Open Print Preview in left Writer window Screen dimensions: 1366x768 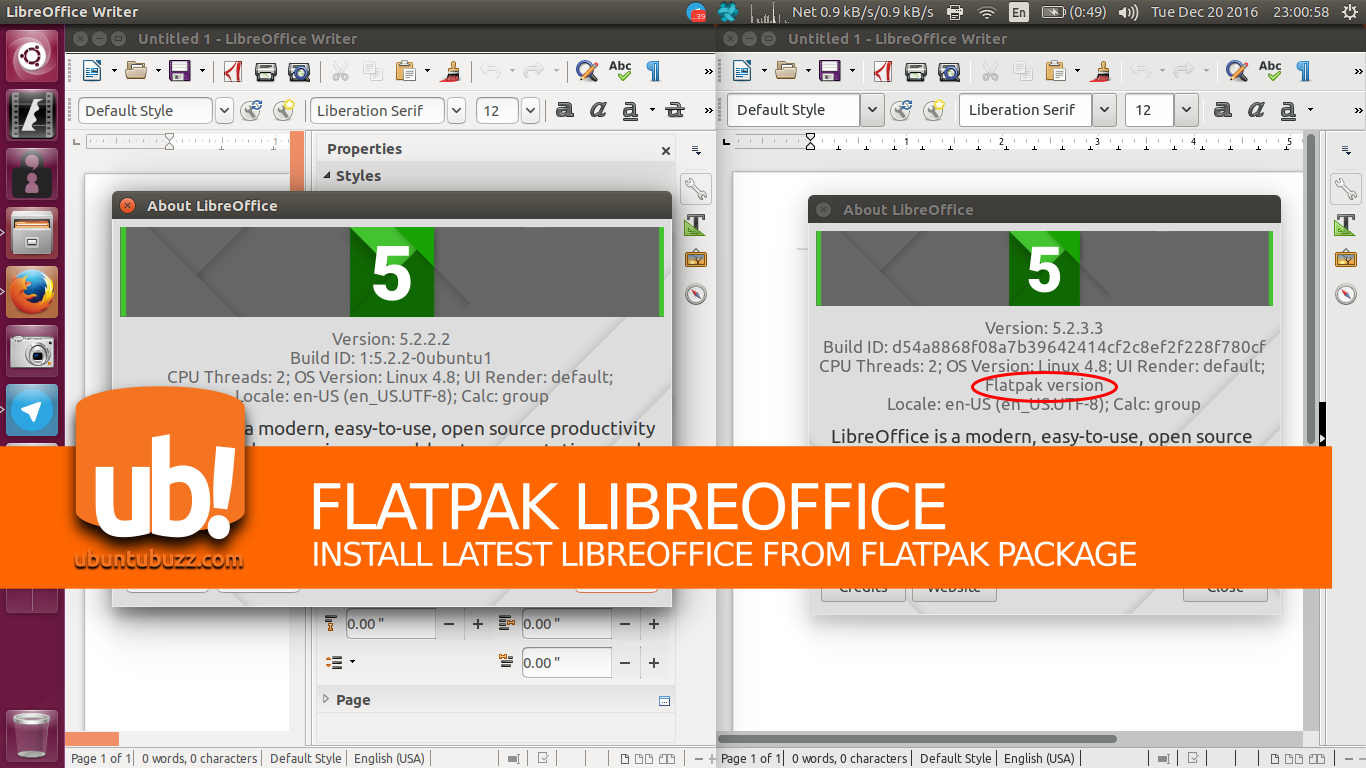[299, 71]
